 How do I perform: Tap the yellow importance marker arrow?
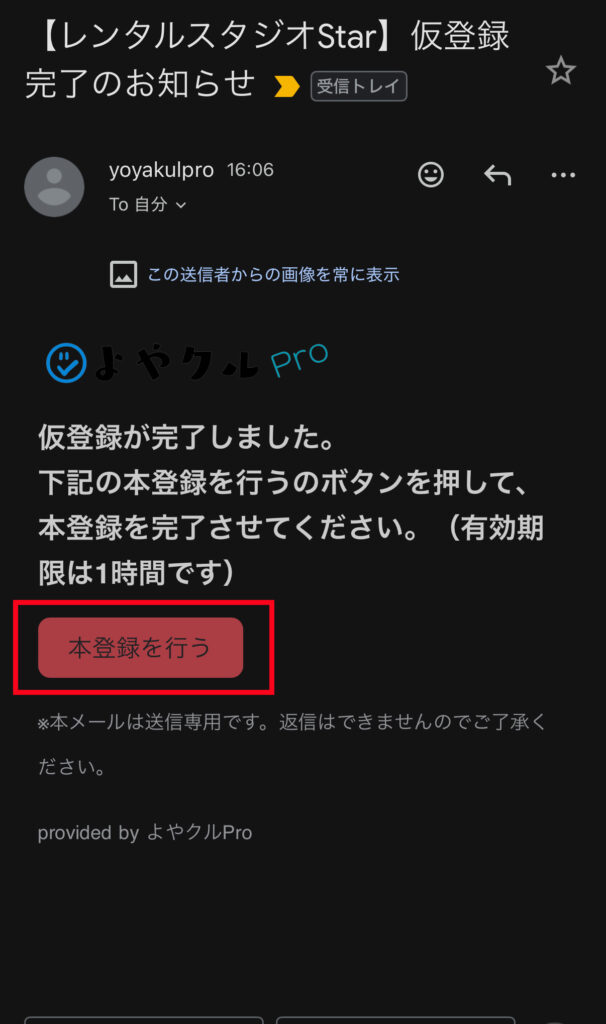point(287,86)
